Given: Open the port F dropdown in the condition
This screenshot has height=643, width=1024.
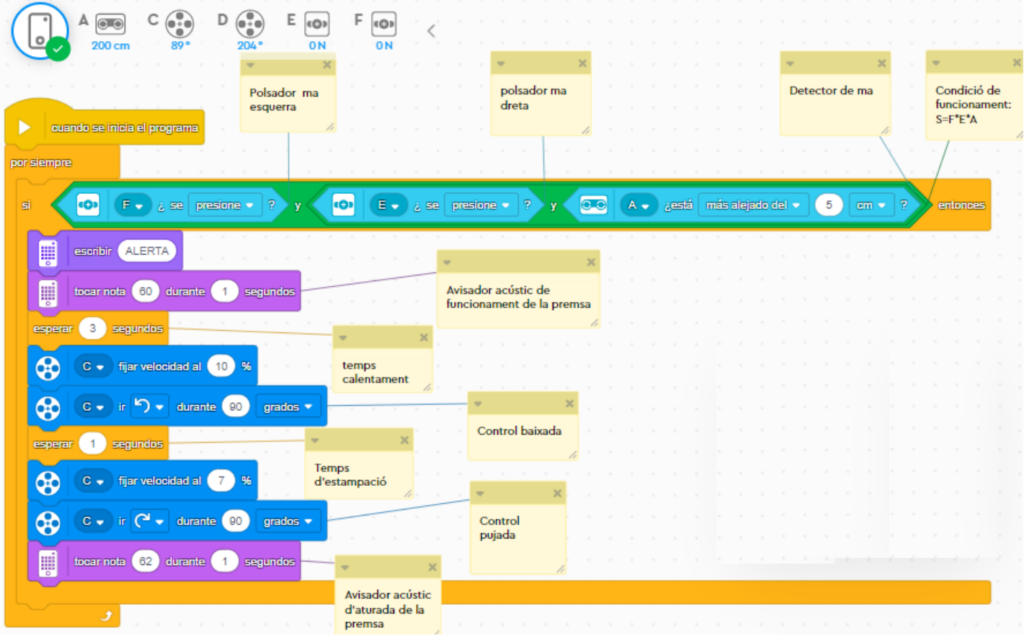Looking at the screenshot, I should pos(132,205).
